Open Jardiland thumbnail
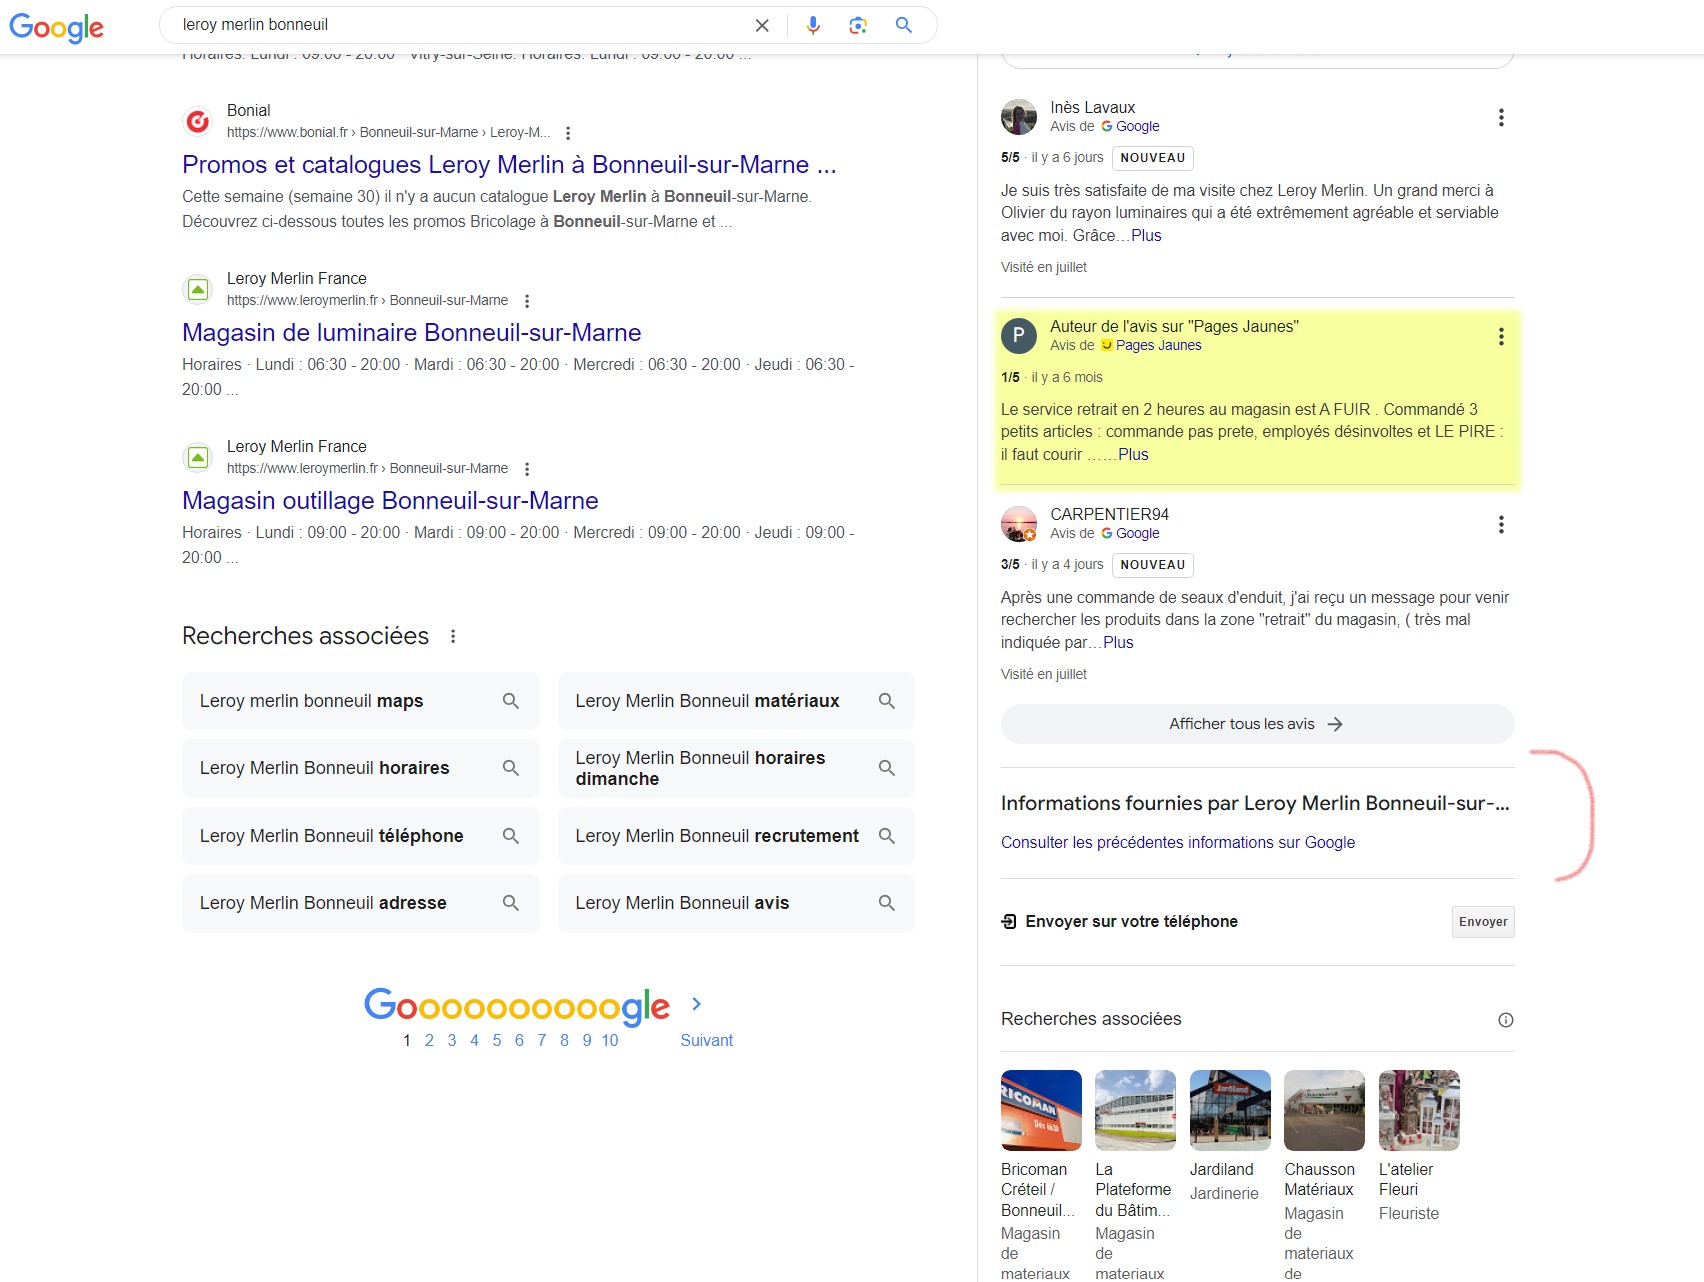This screenshot has height=1282, width=1704. (1230, 1110)
